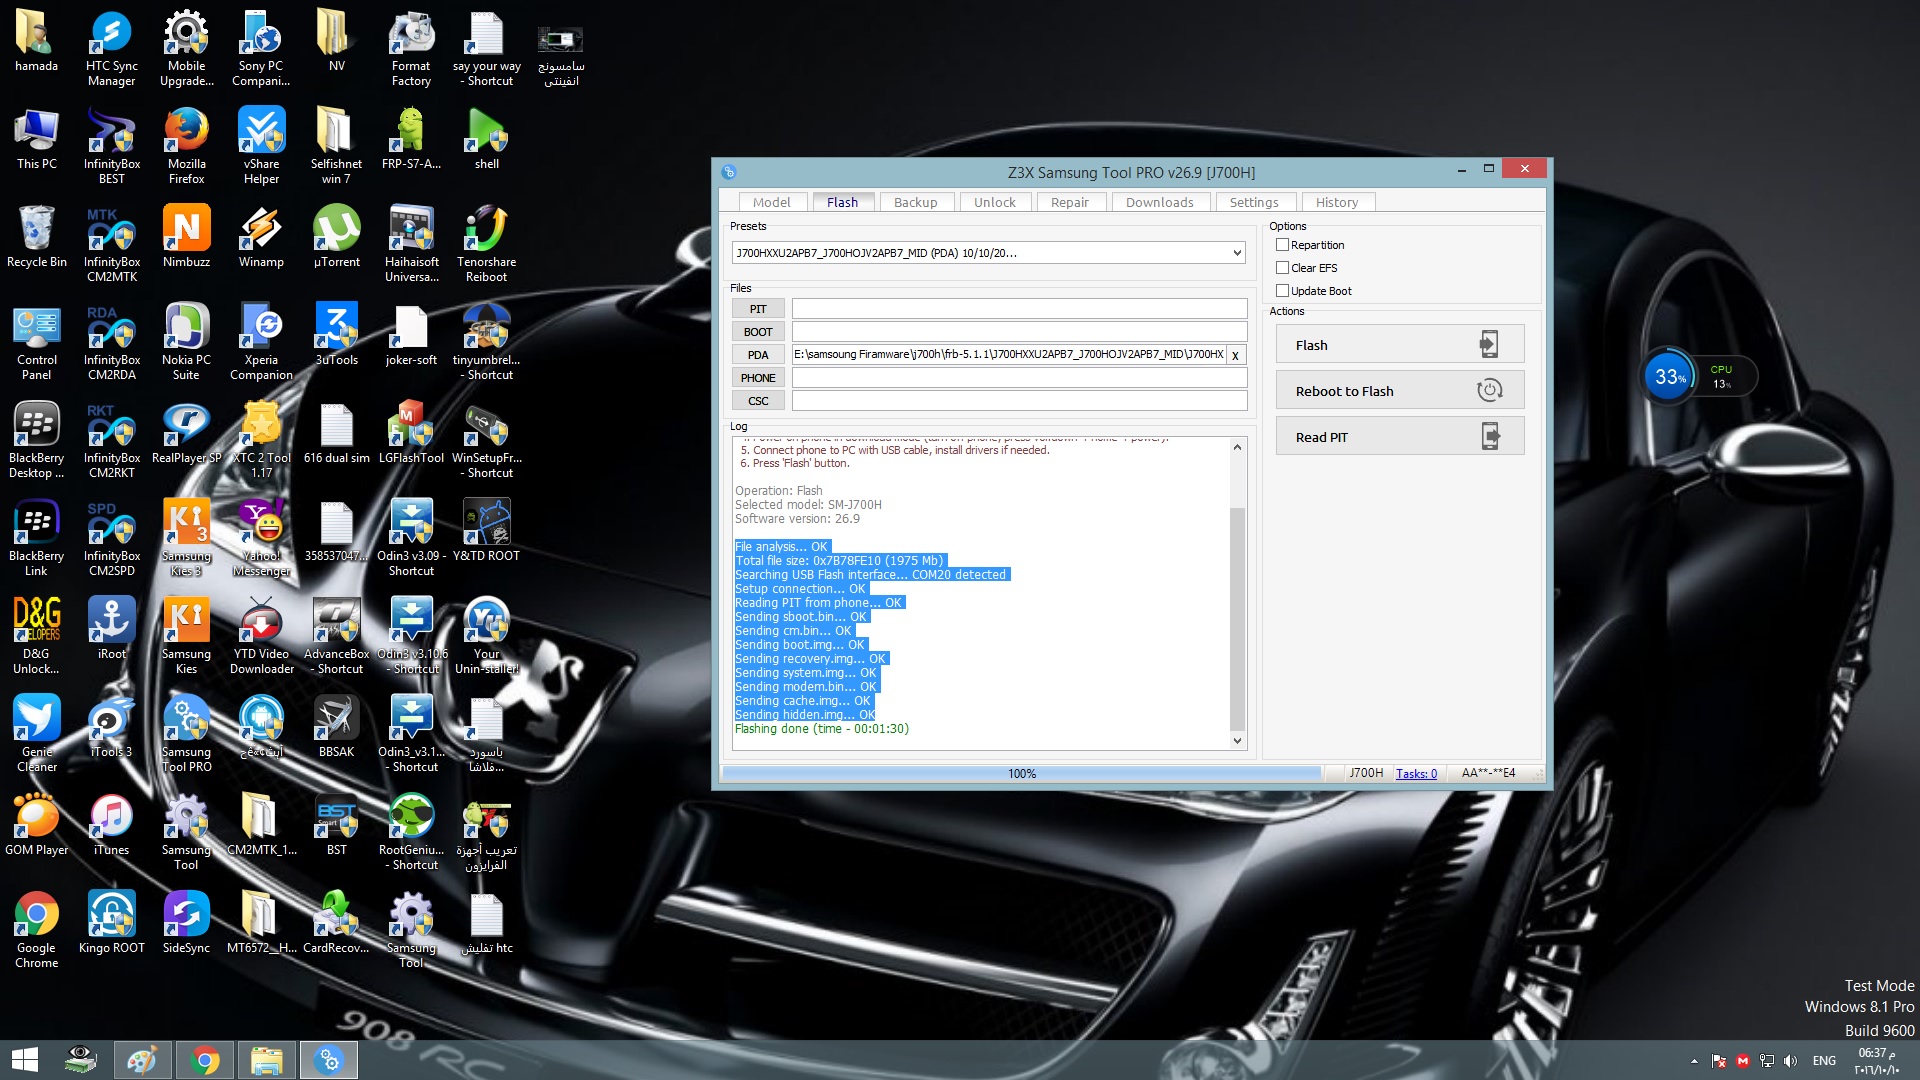Screen dimensions: 1920x1080
Task: Open the Control Panel desktop icon
Action: [36, 342]
